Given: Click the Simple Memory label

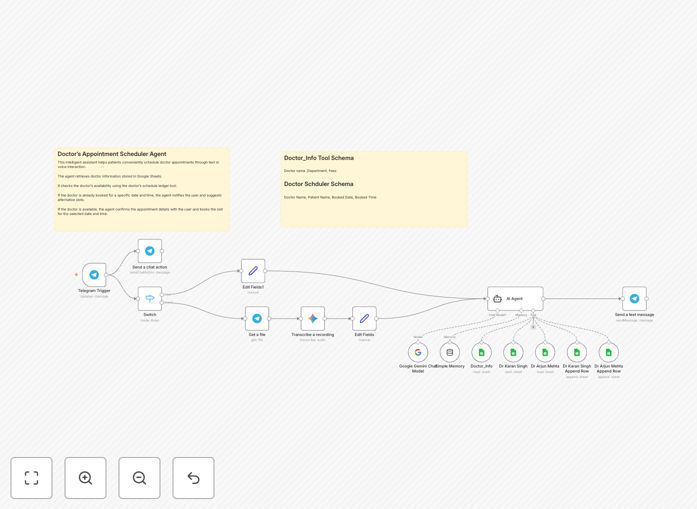Looking at the screenshot, I should click(x=450, y=366).
